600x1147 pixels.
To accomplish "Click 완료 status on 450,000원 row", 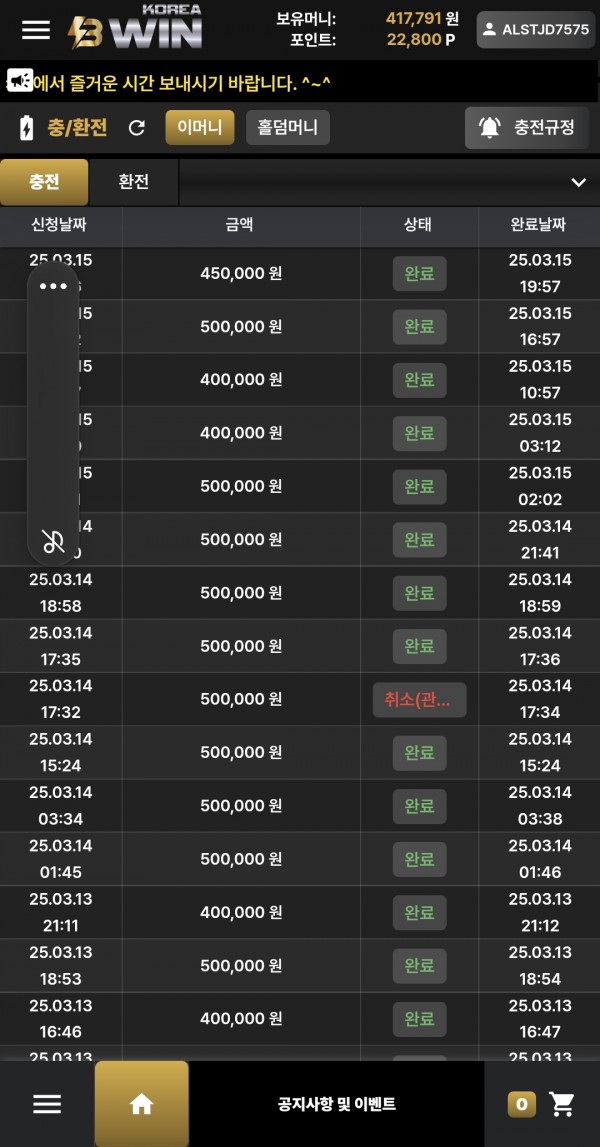I will coord(419,273).
